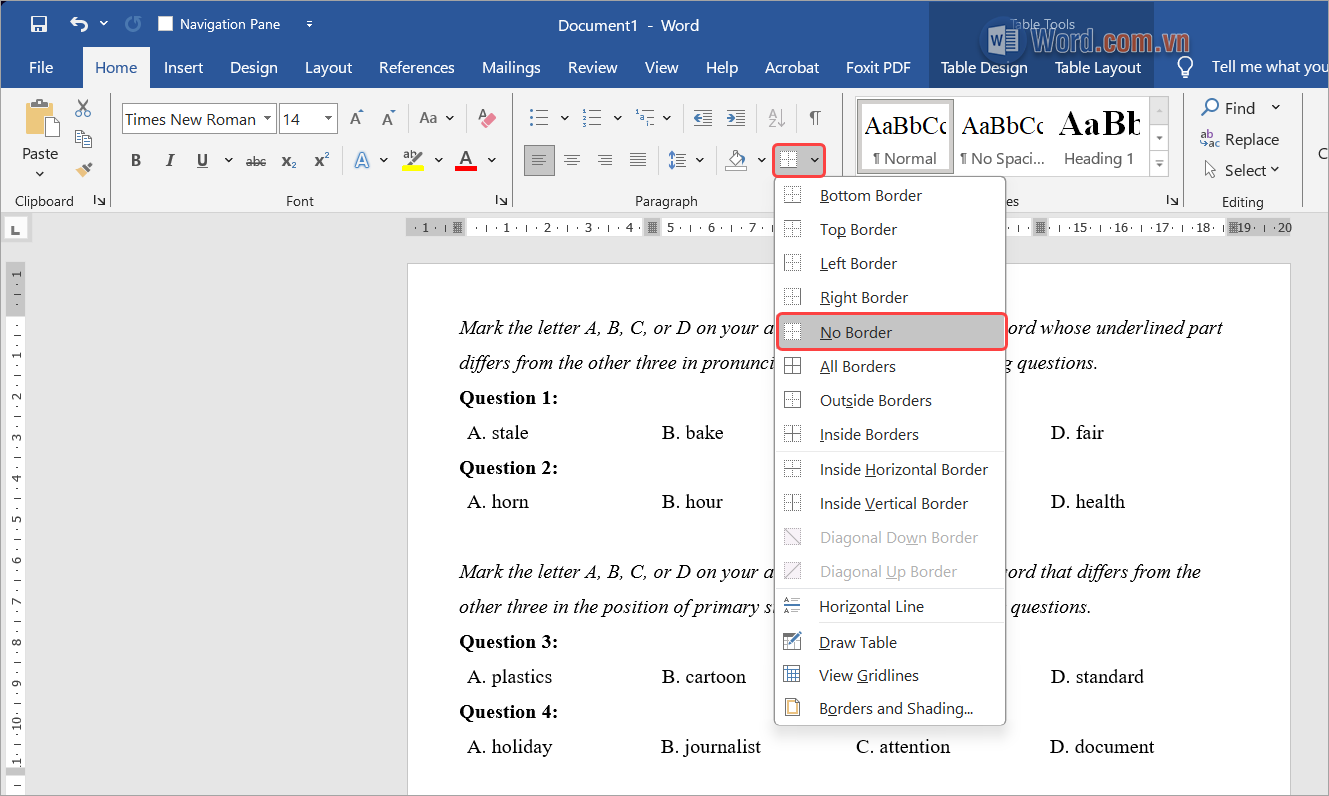
Task: Toggle superscript formatting
Action: click(x=321, y=160)
